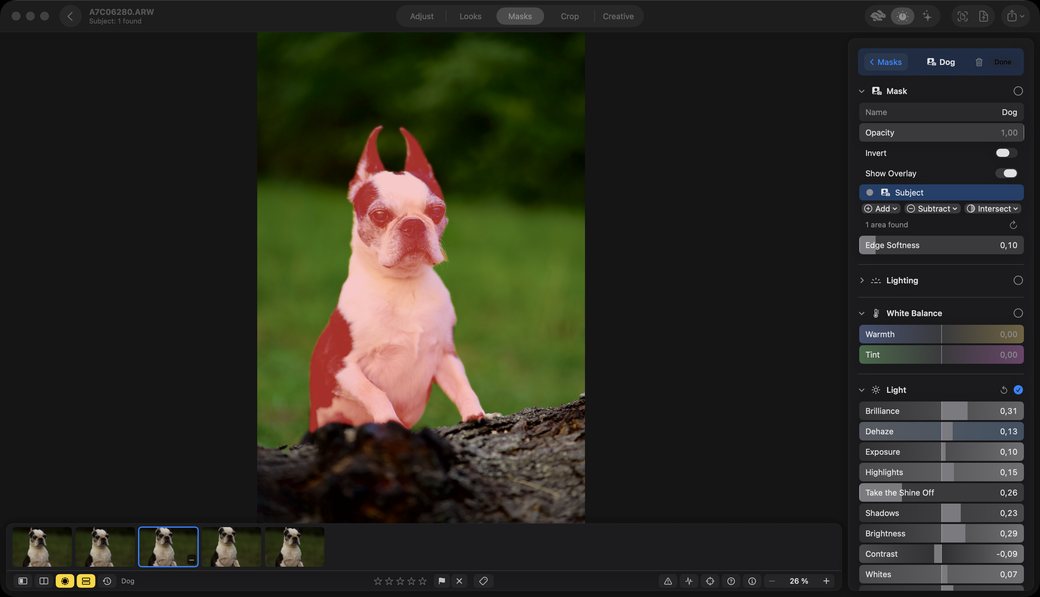Switch to the Looks tab
Image resolution: width=1040 pixels, height=597 pixels.
470,16
